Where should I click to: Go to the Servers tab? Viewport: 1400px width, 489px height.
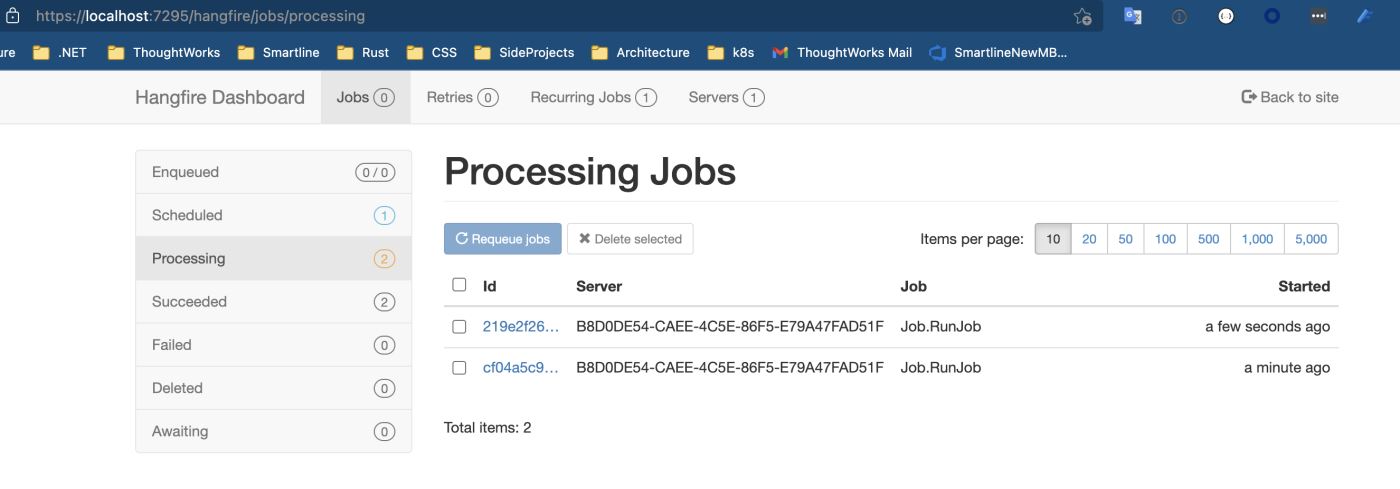click(x=726, y=97)
